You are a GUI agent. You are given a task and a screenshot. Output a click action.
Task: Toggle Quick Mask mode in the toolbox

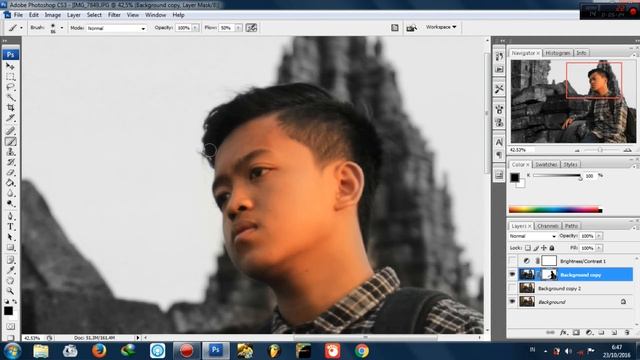pyautogui.click(x=11, y=327)
